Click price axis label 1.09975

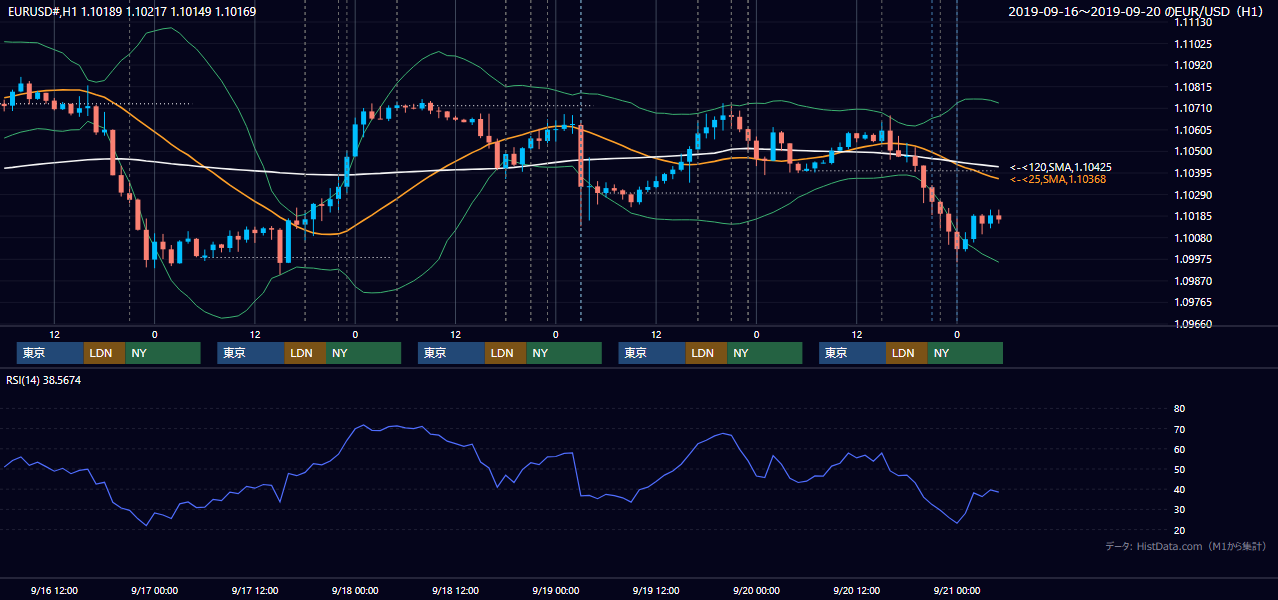click(1194, 259)
